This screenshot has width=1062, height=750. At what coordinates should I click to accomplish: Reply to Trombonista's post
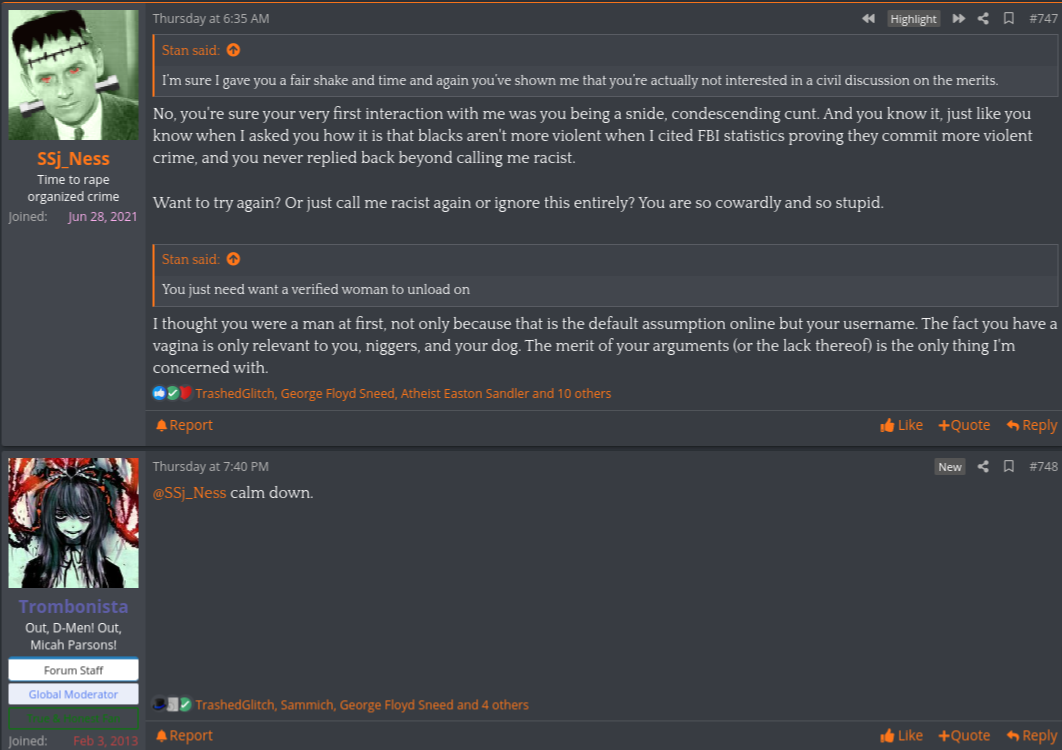click(1032, 735)
